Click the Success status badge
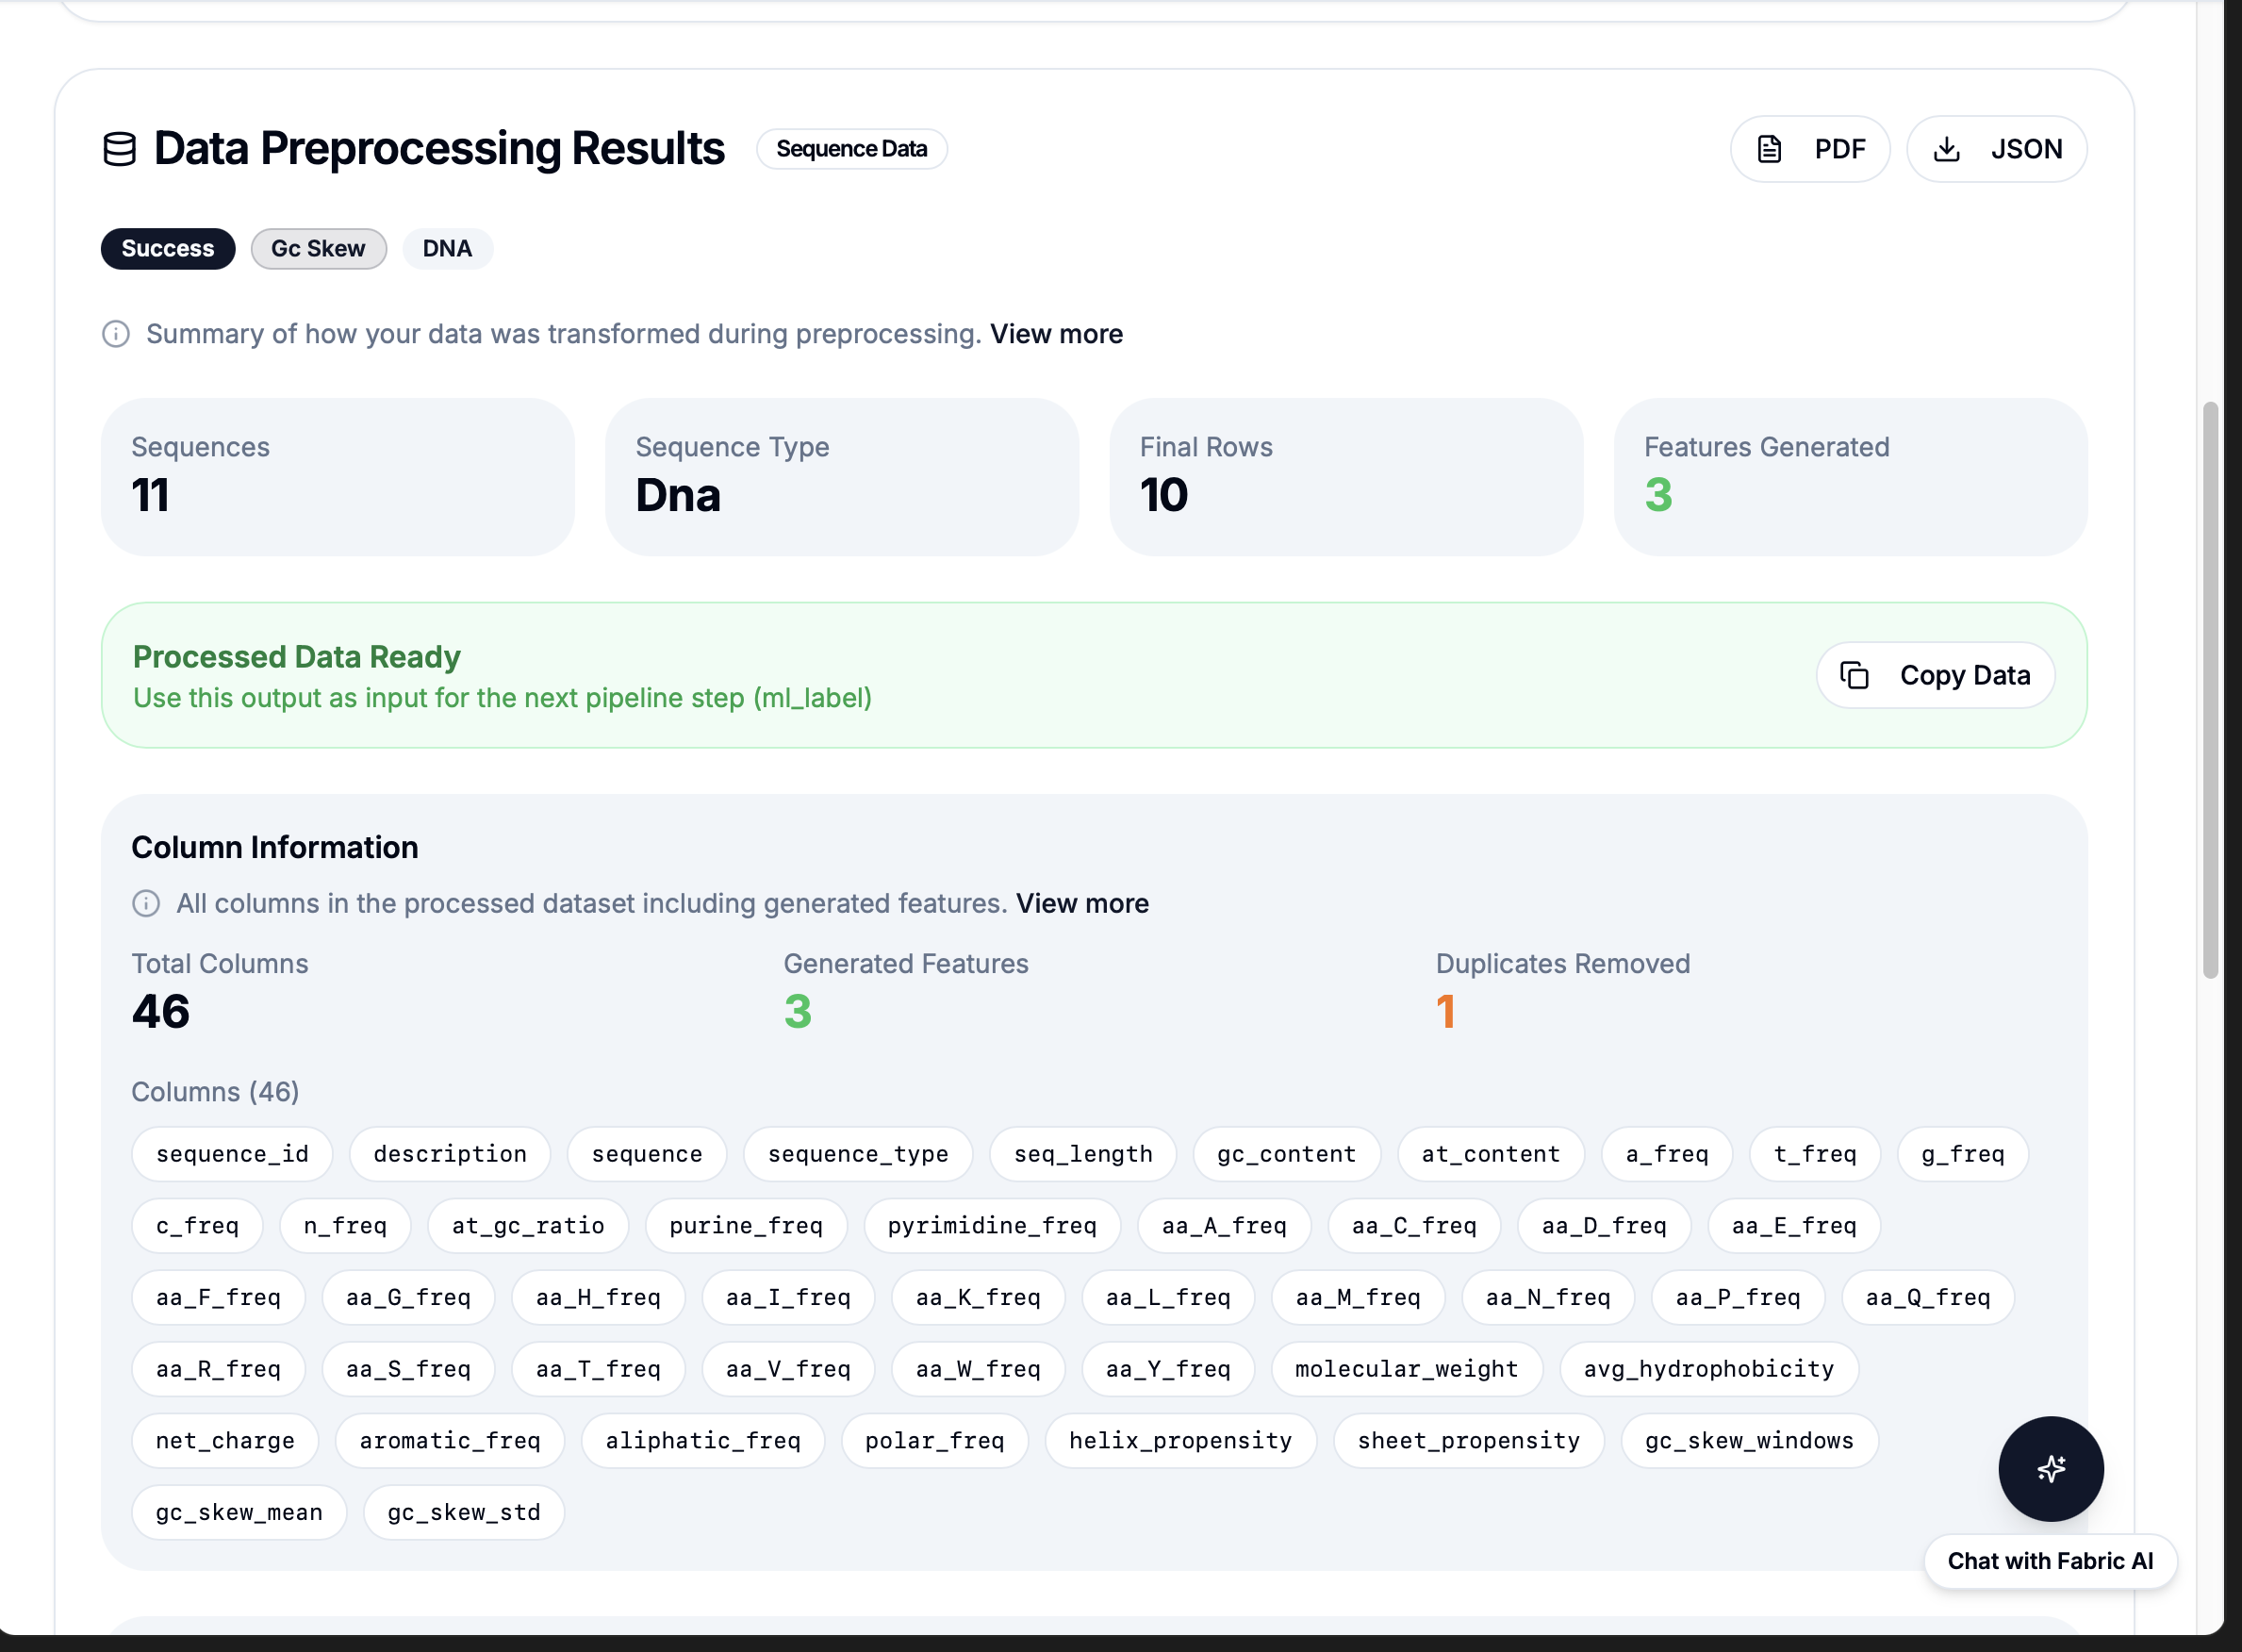 [x=168, y=249]
